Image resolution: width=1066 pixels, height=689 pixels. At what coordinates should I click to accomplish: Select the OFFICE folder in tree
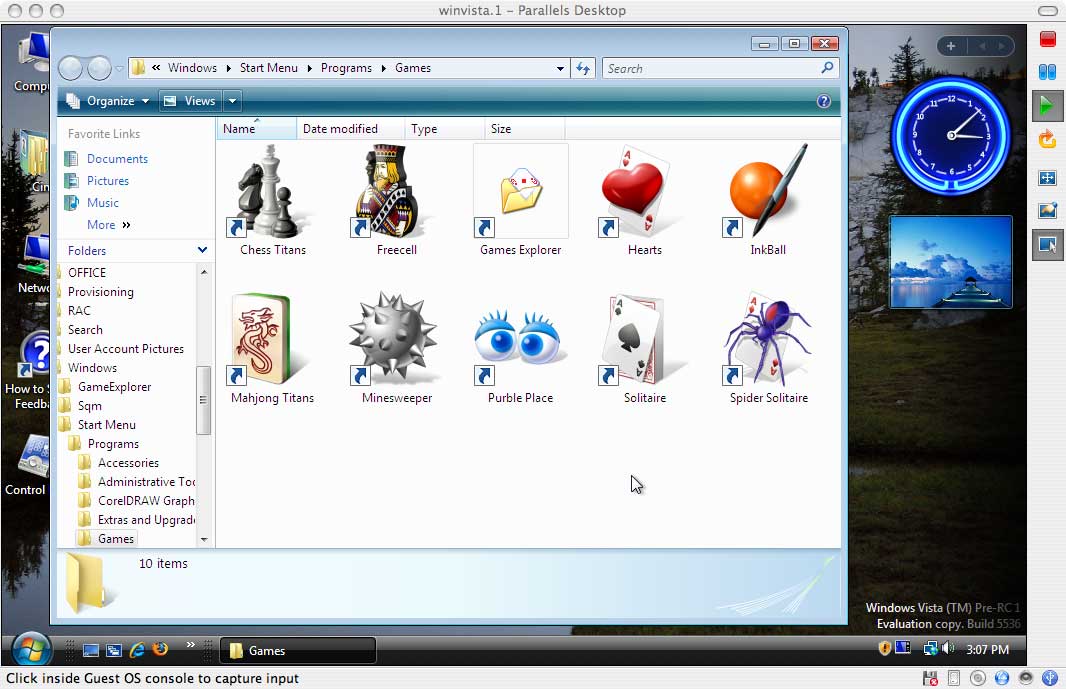coord(87,273)
